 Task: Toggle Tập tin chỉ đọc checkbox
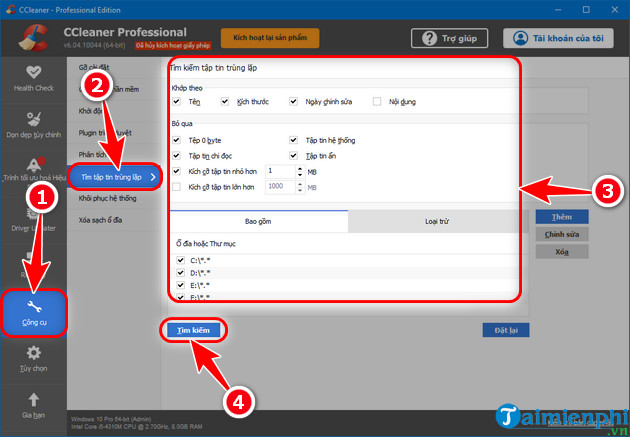click(x=176, y=155)
